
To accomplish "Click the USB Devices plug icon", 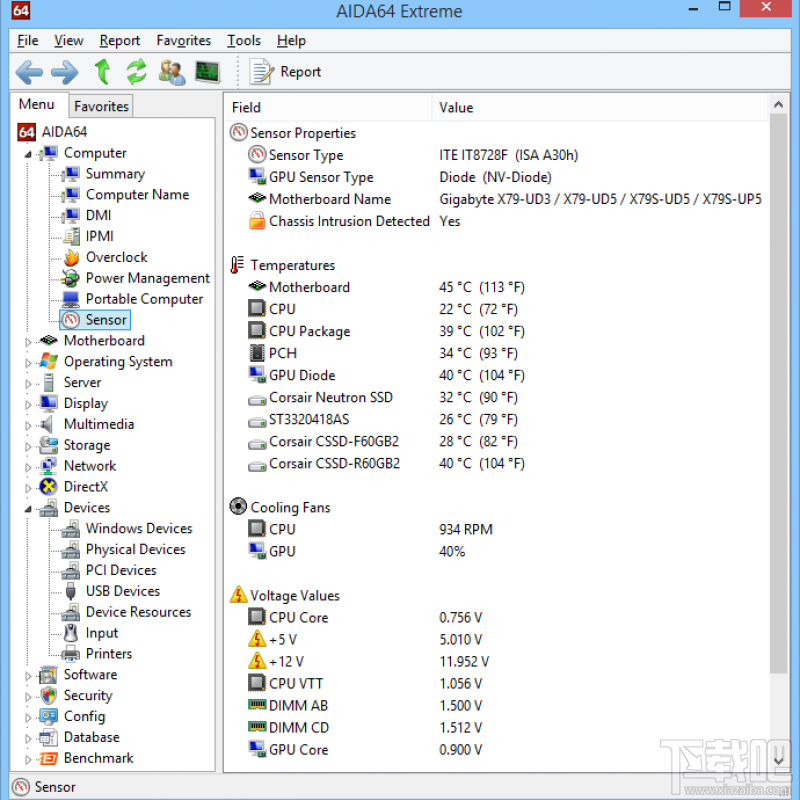I will (71, 591).
